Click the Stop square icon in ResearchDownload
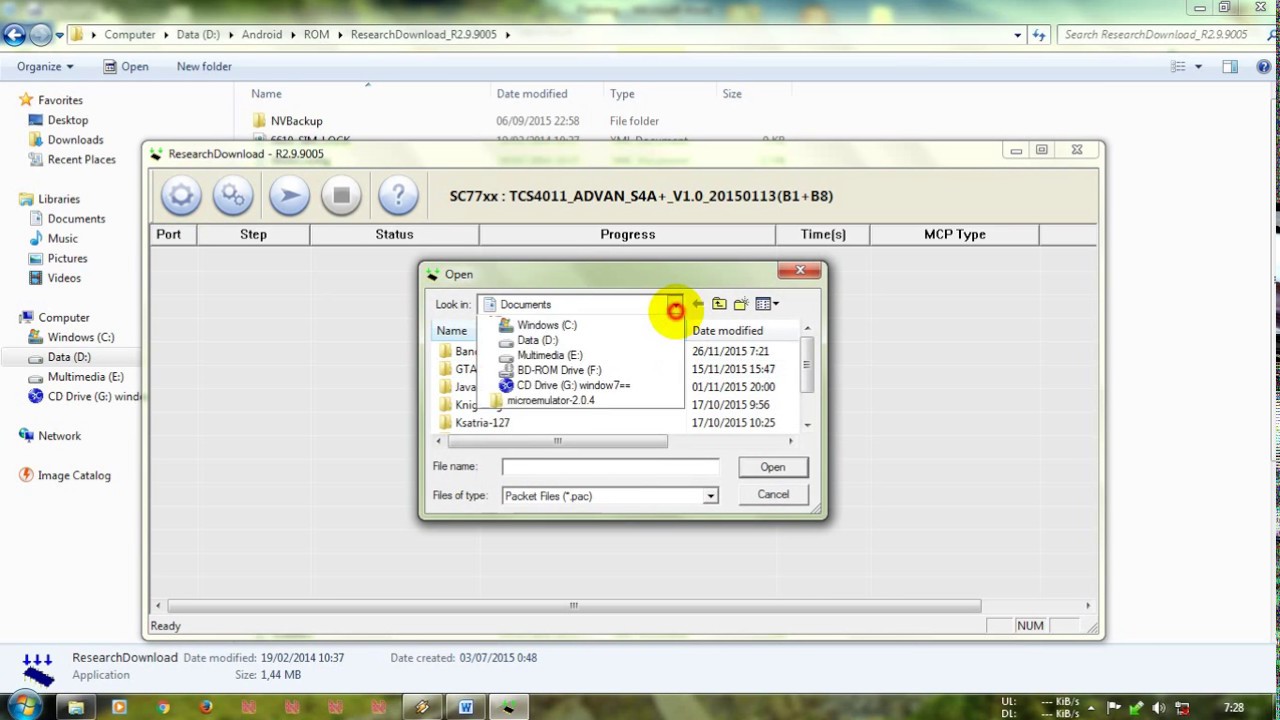The image size is (1280, 720). pyautogui.click(x=341, y=196)
